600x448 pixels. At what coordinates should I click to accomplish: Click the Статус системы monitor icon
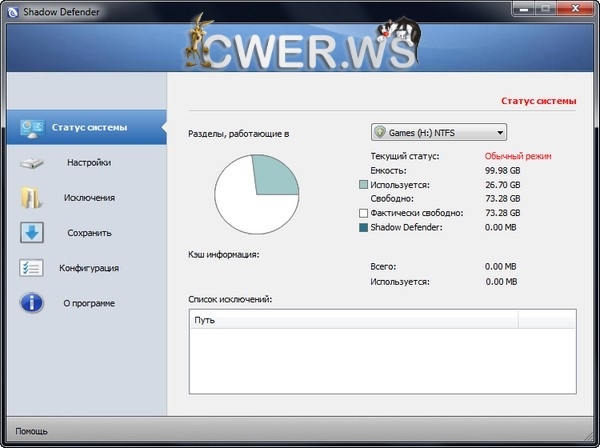click(x=31, y=127)
